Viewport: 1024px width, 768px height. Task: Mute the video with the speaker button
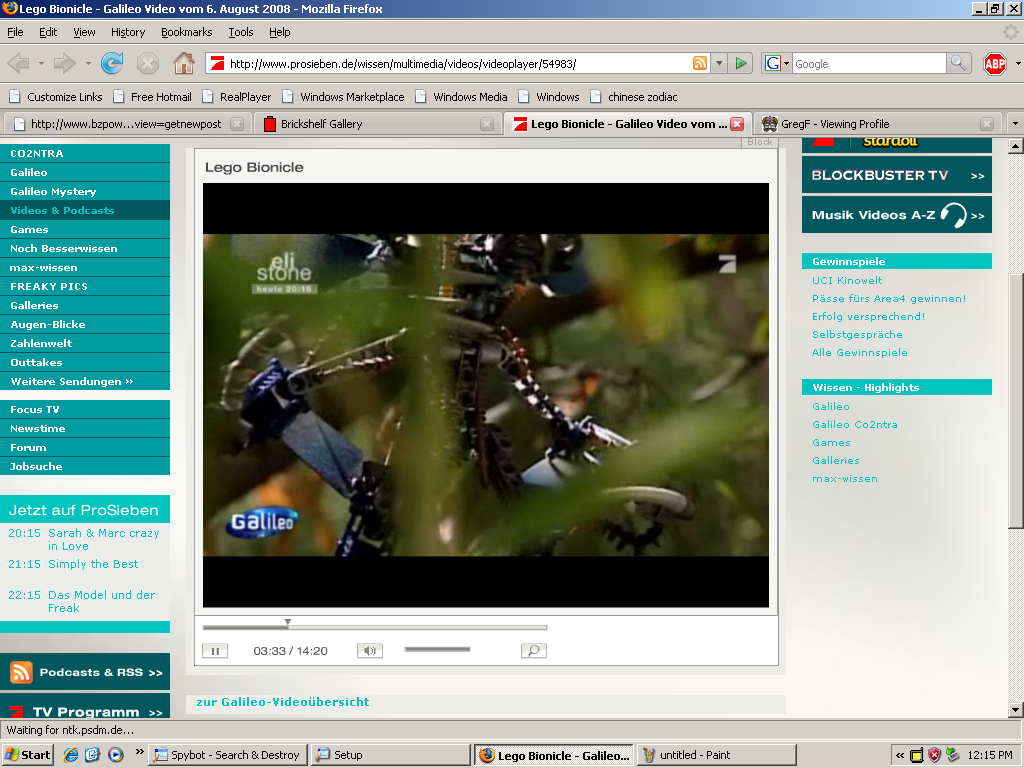370,650
